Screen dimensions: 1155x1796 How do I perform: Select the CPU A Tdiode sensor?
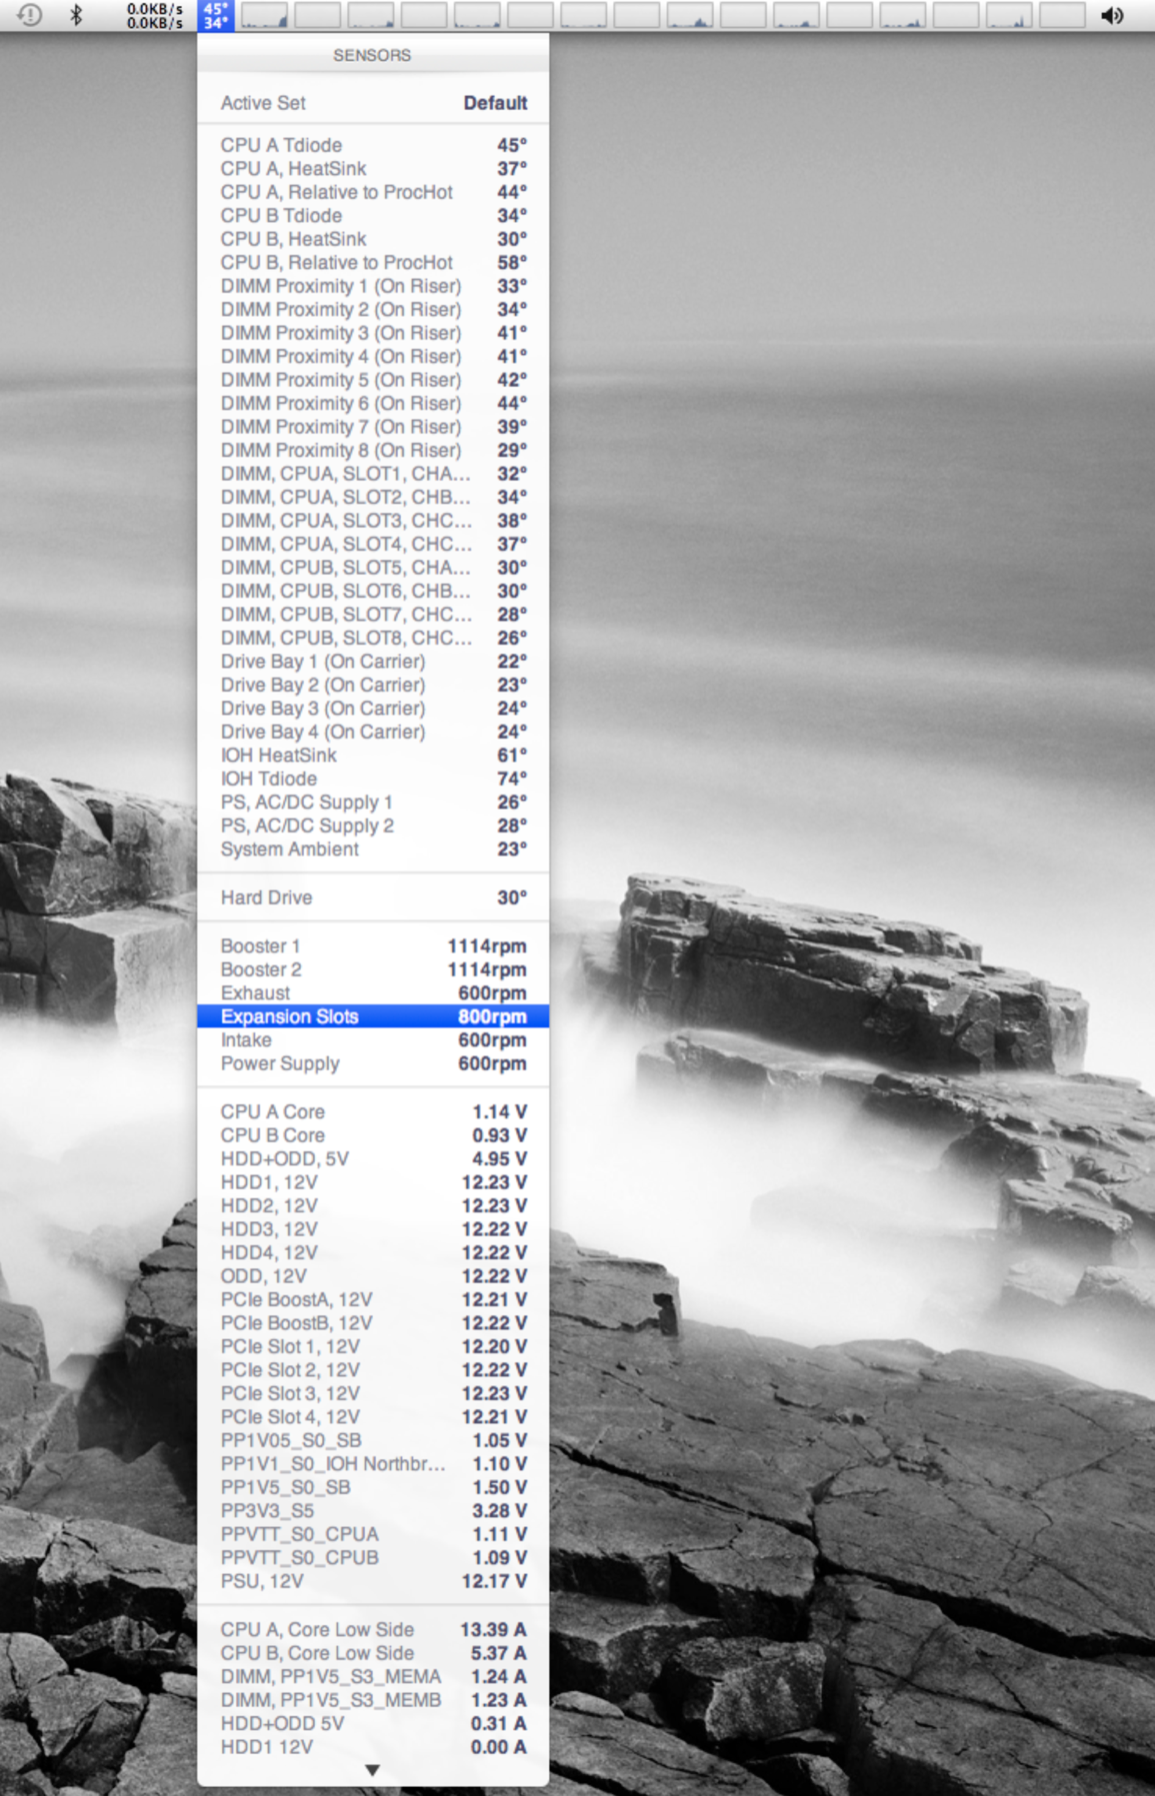(x=373, y=145)
